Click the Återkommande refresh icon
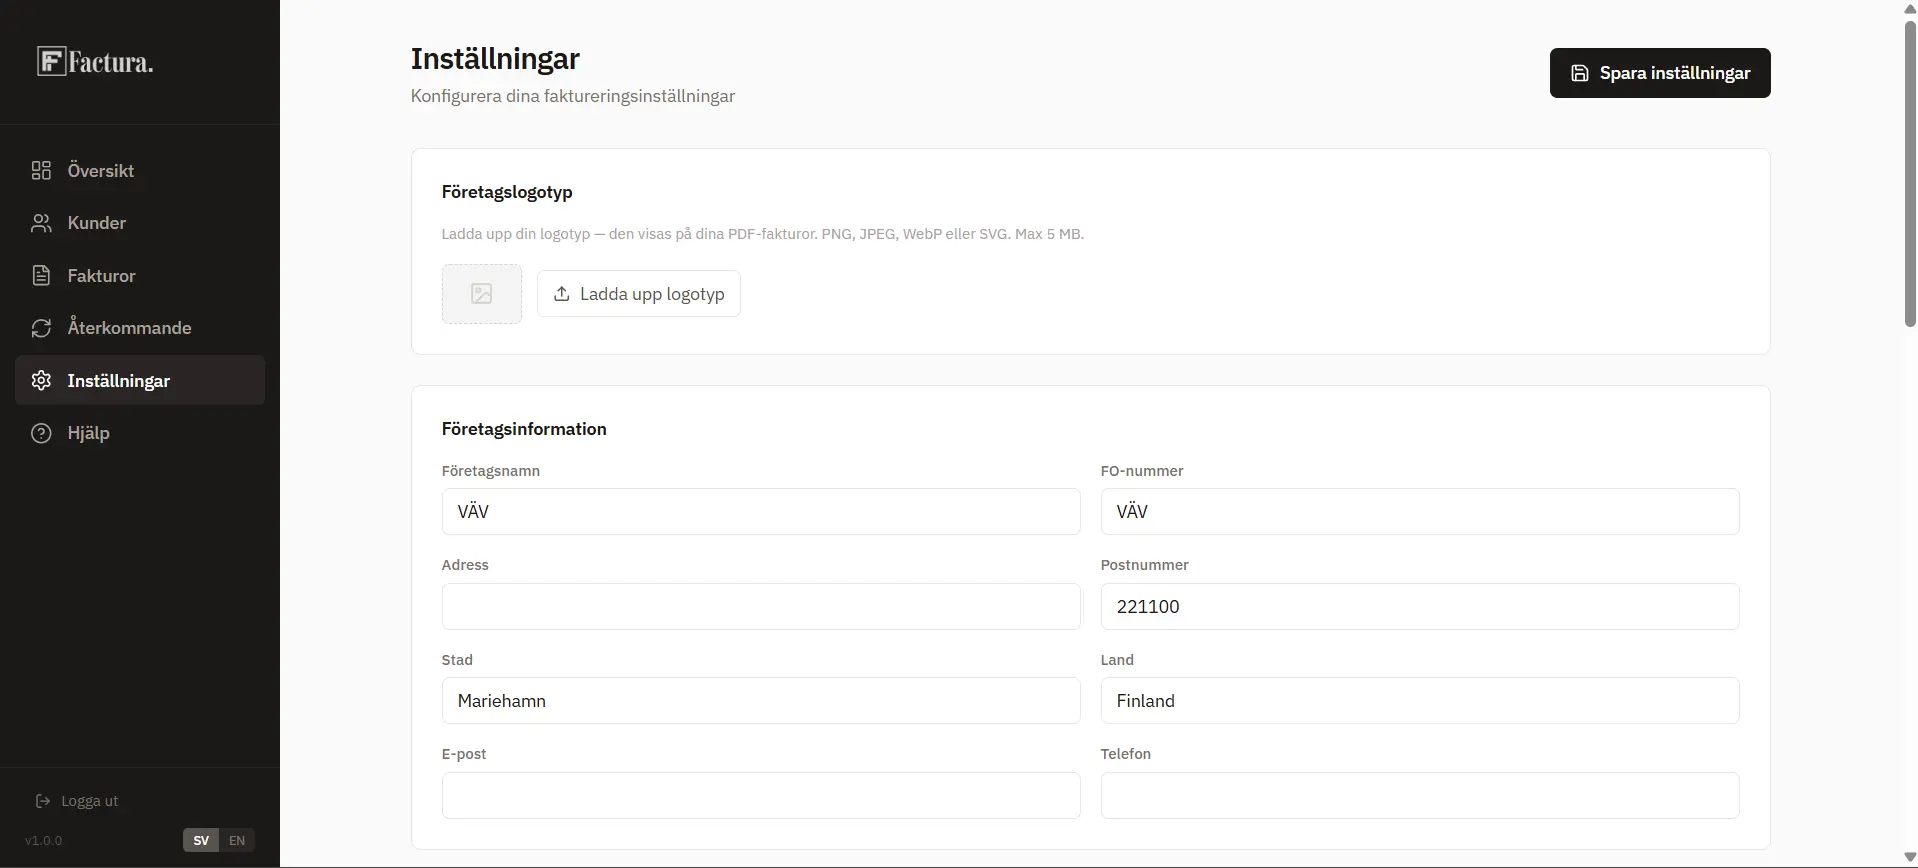The image size is (1918, 868). click(x=41, y=328)
